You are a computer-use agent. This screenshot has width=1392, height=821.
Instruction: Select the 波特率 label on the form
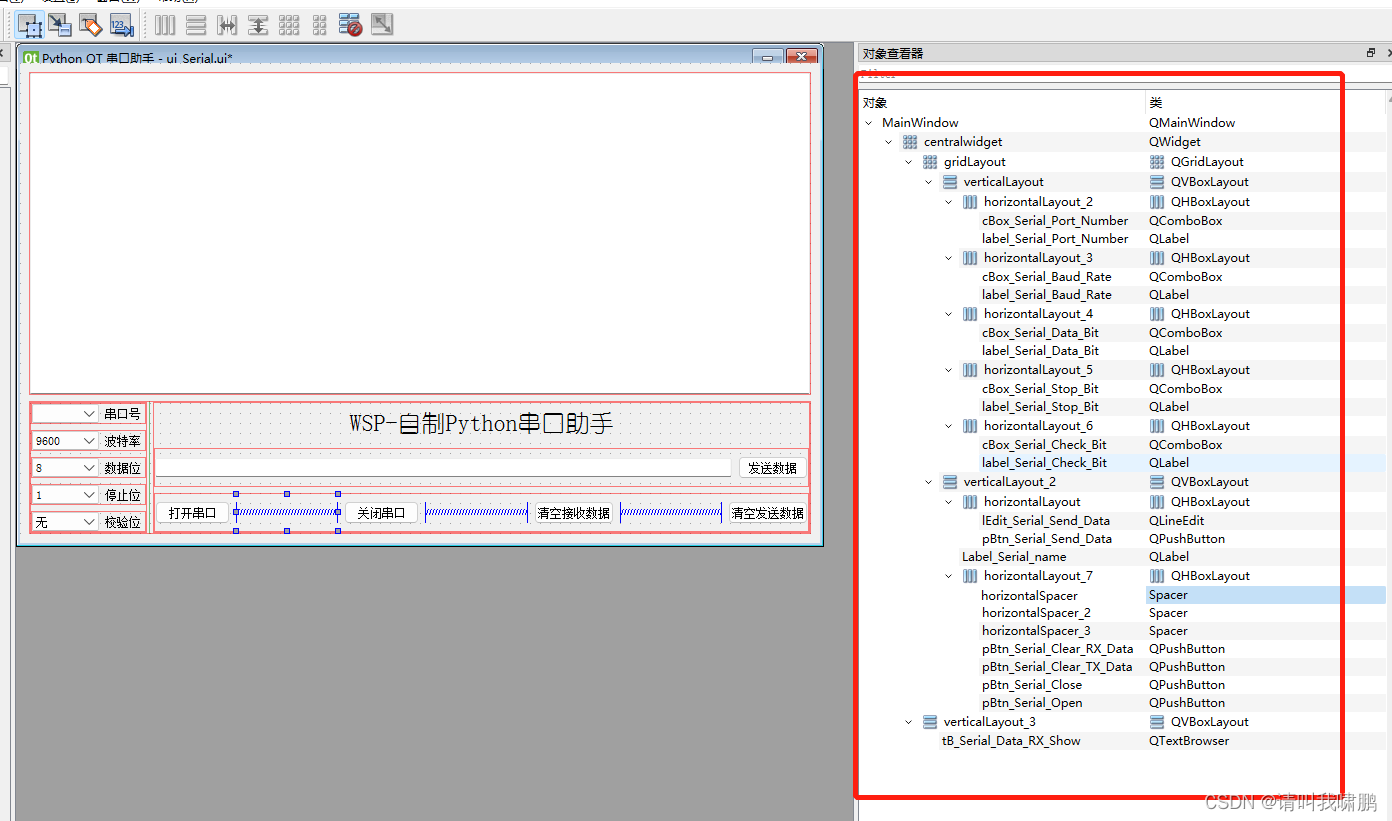coord(123,441)
